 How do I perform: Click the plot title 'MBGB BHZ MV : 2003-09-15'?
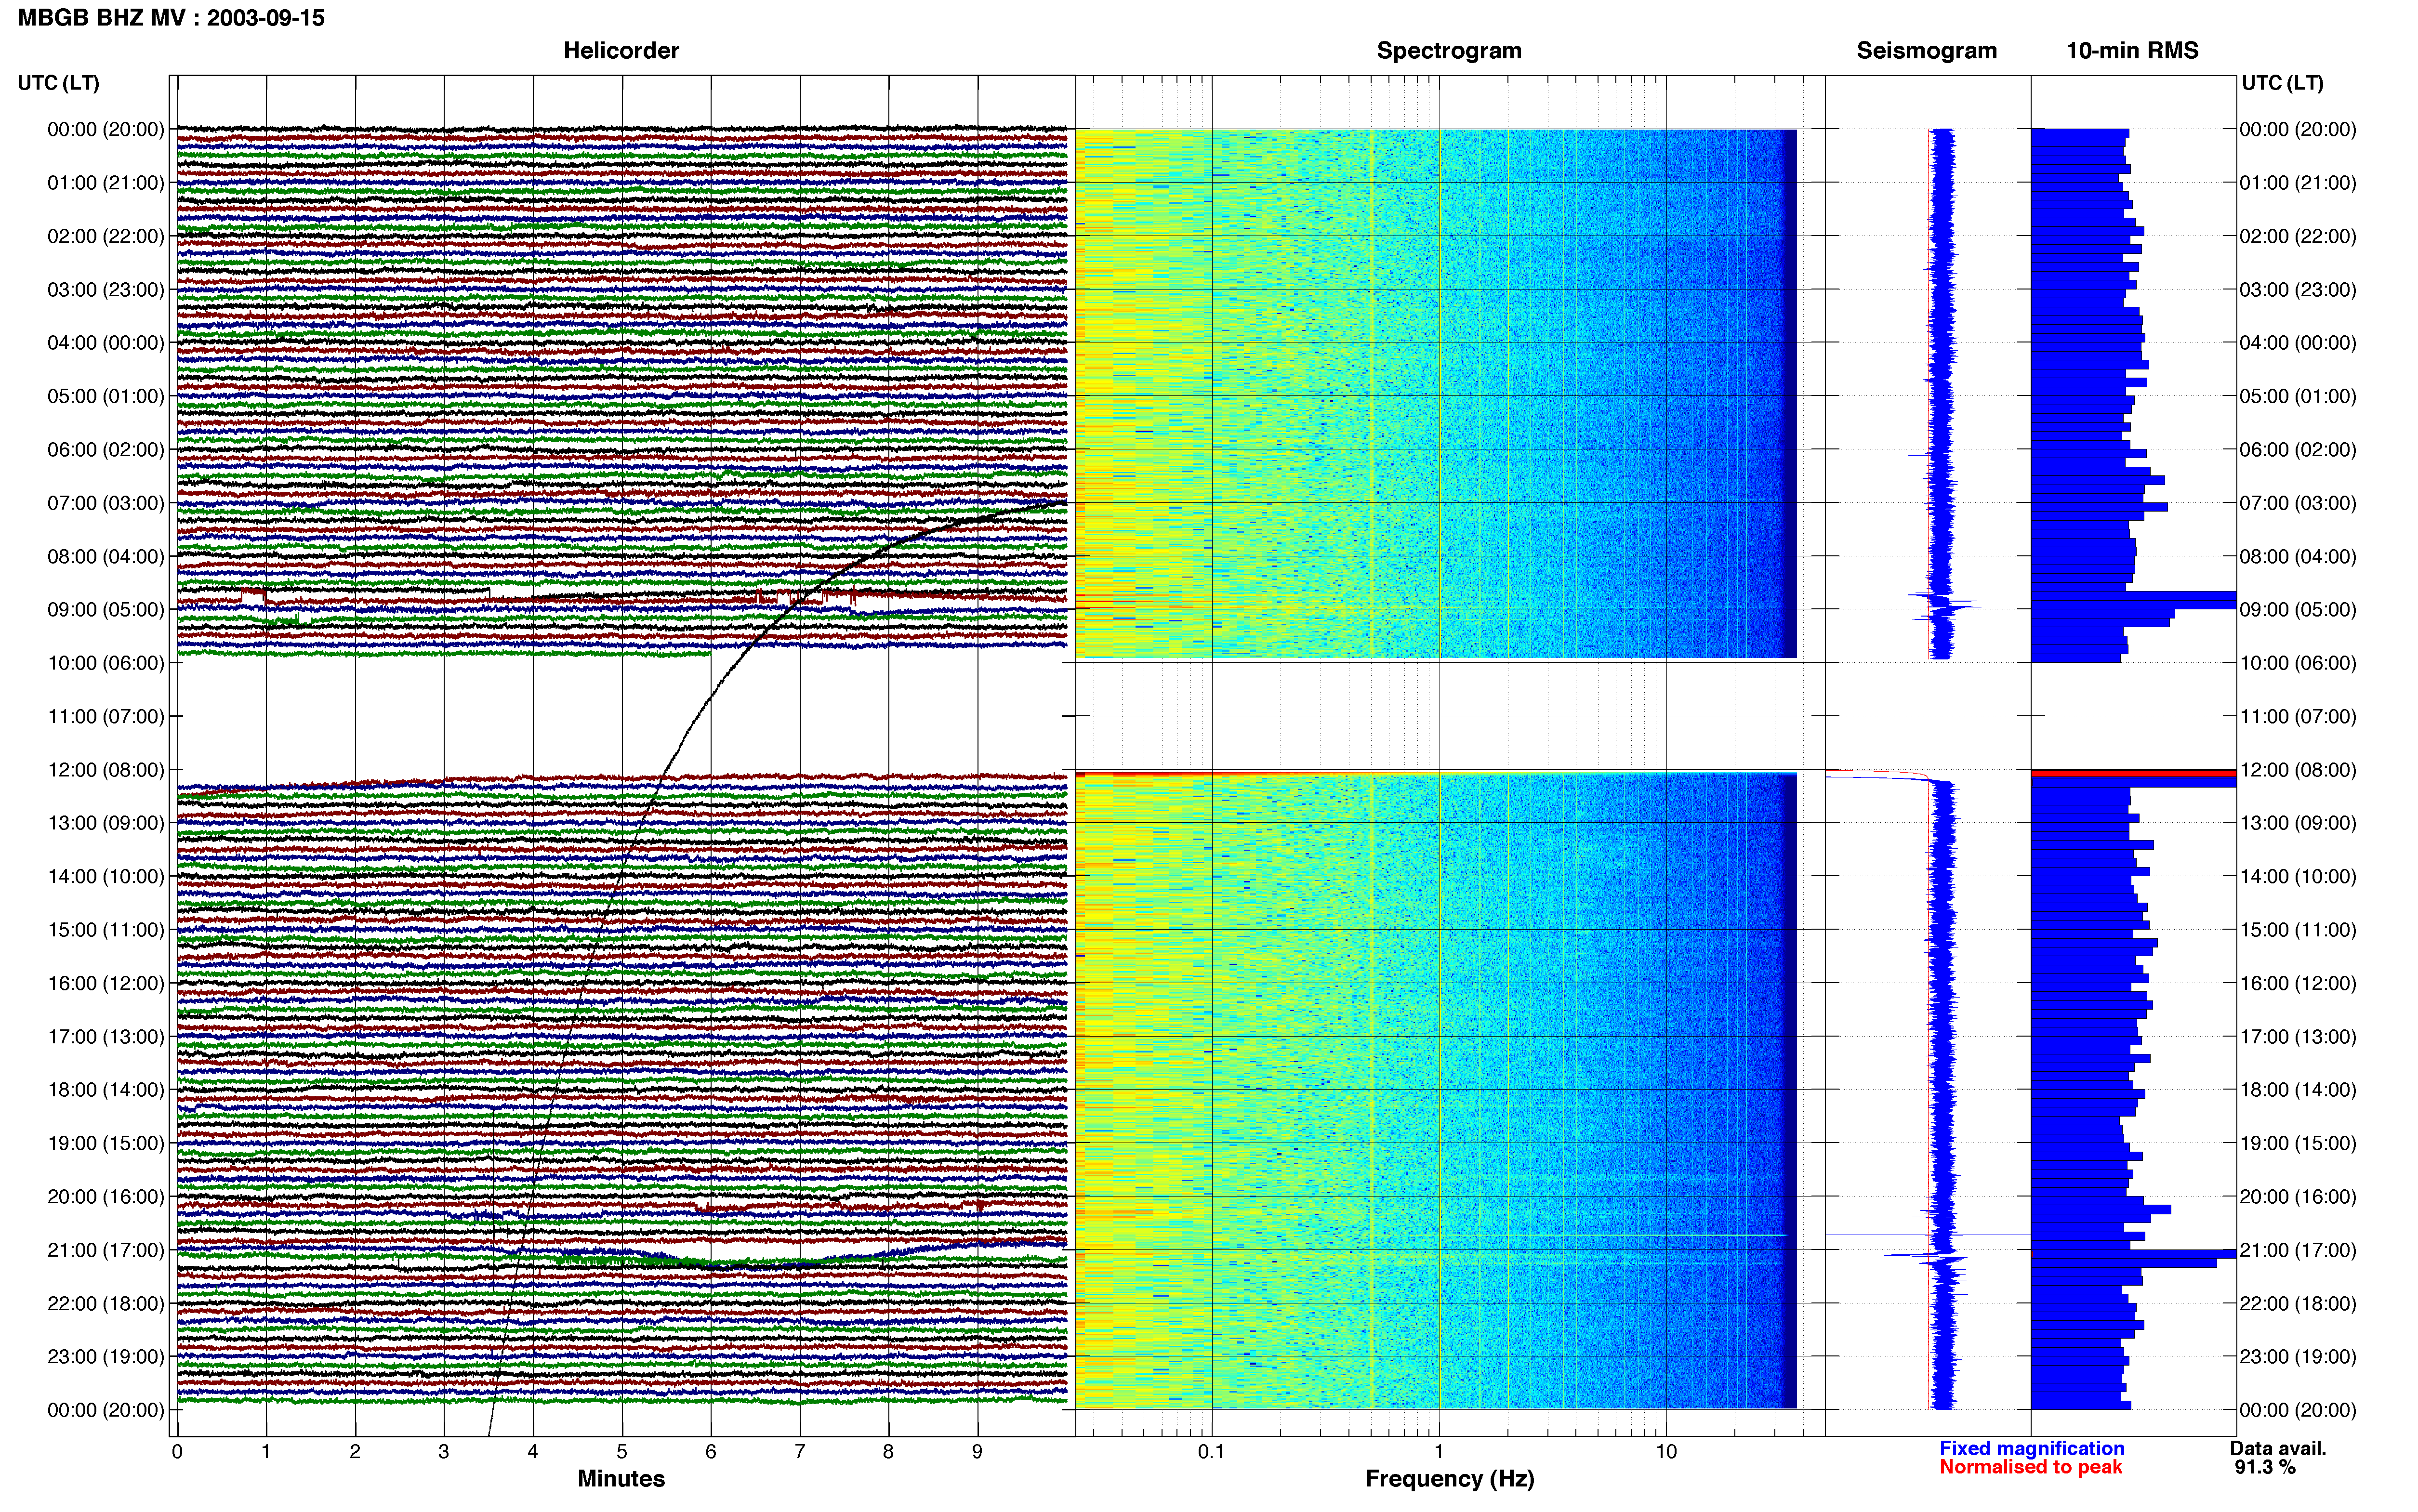pos(171,18)
